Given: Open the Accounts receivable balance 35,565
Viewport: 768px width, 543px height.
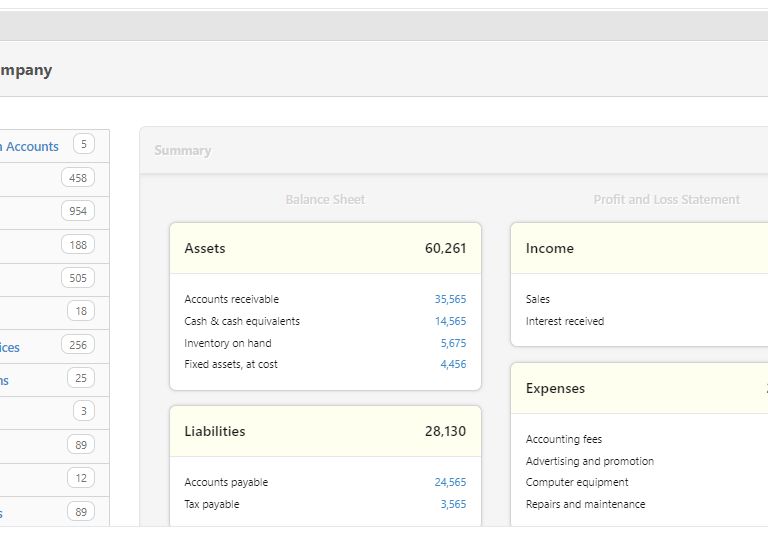Looking at the screenshot, I should (450, 299).
